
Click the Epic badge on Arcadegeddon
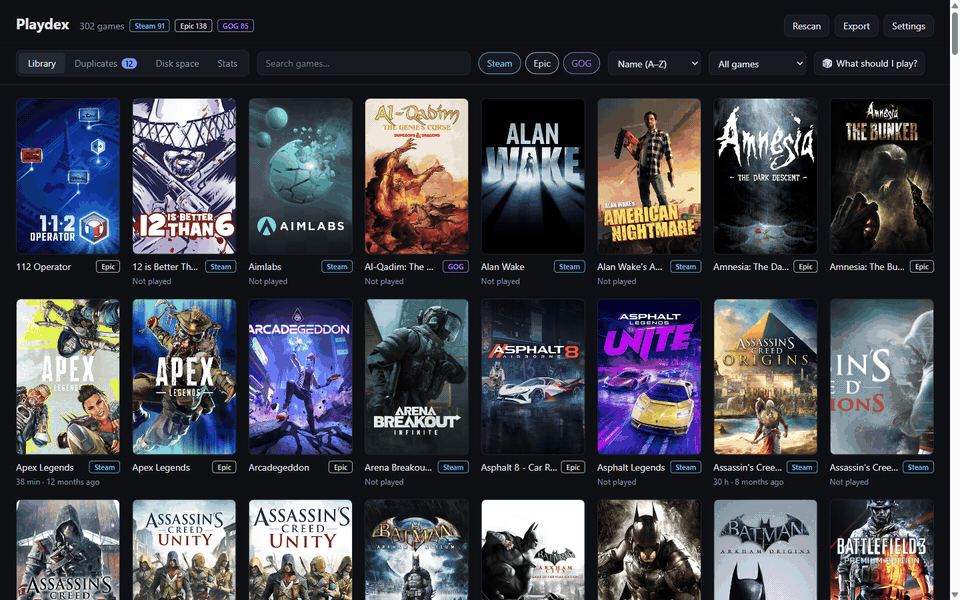340,467
